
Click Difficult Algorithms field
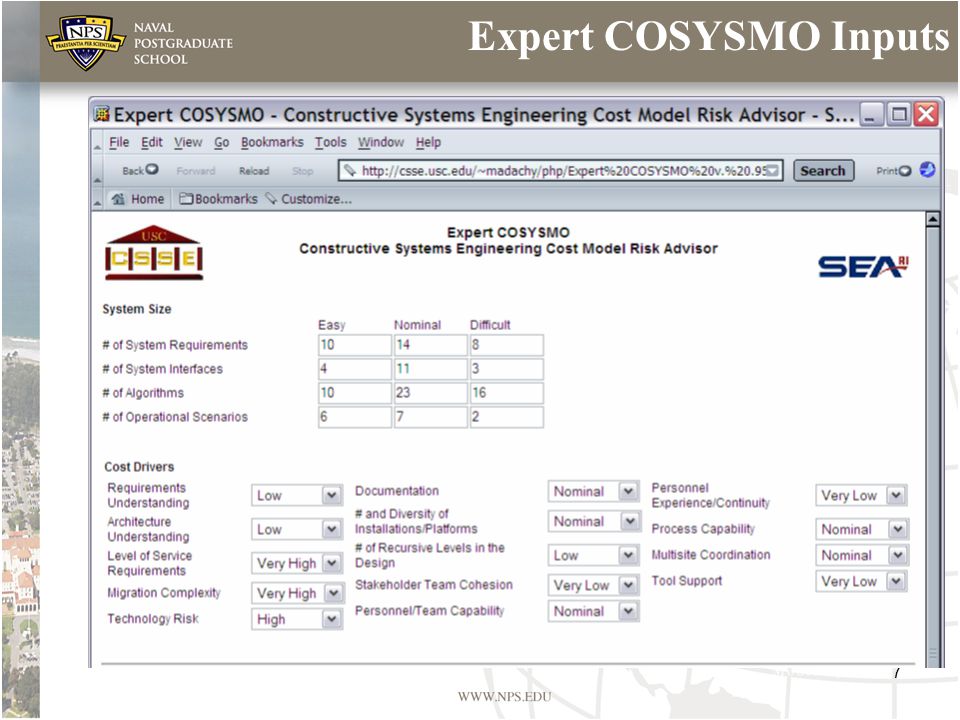[x=506, y=392]
